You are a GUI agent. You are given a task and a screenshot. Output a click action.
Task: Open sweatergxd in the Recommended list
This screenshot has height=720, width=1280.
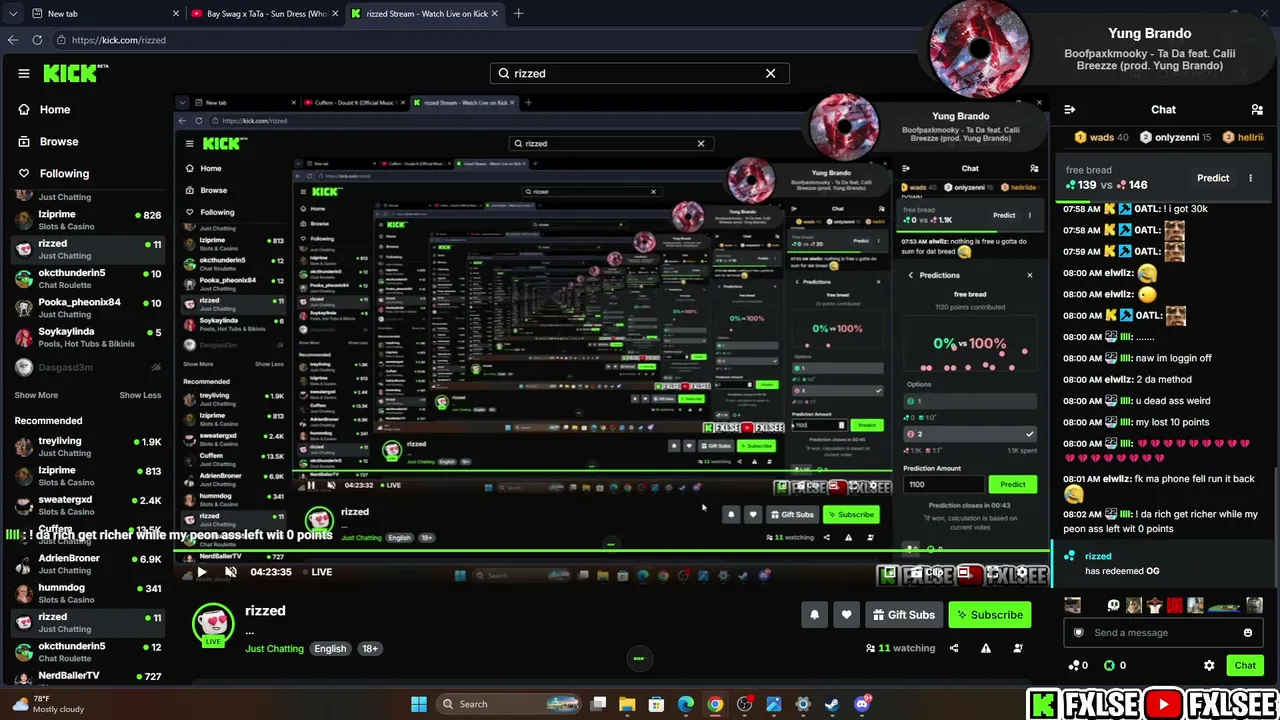(87, 505)
